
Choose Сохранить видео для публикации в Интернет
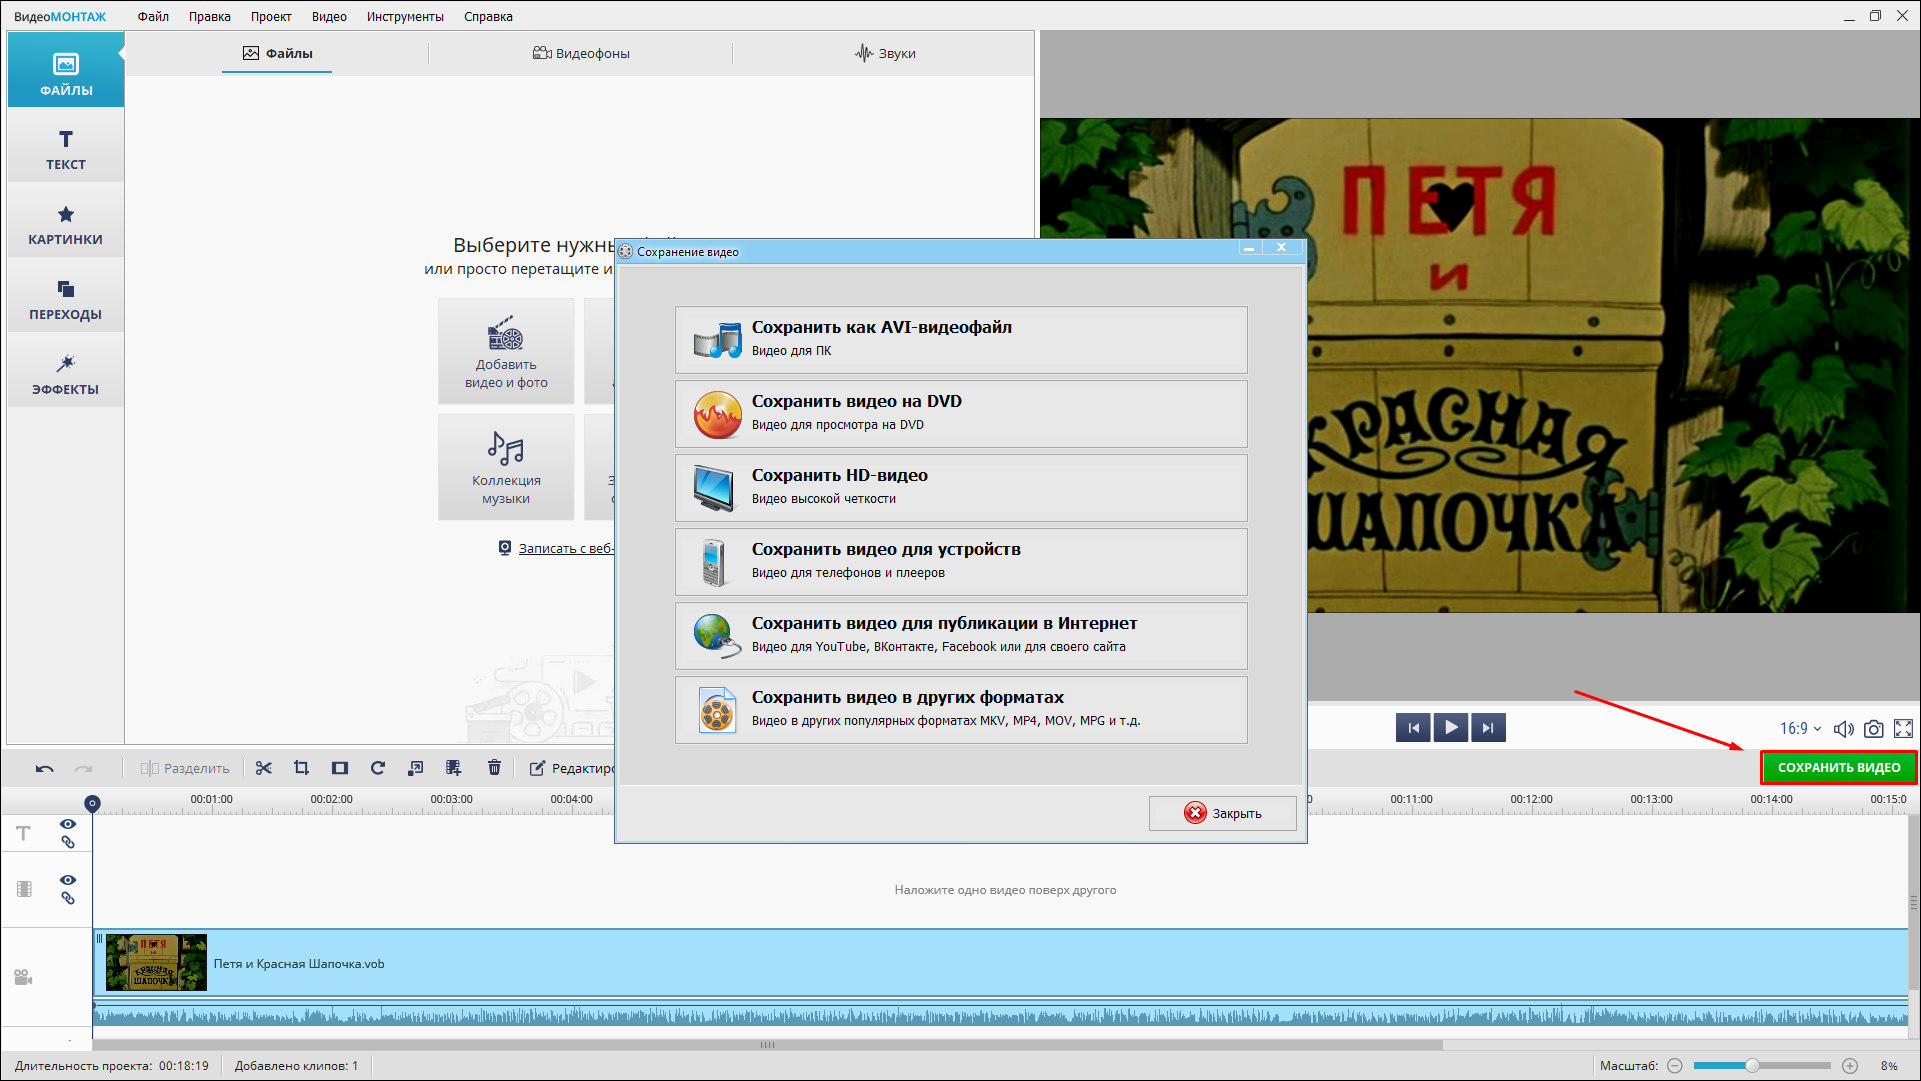point(961,636)
